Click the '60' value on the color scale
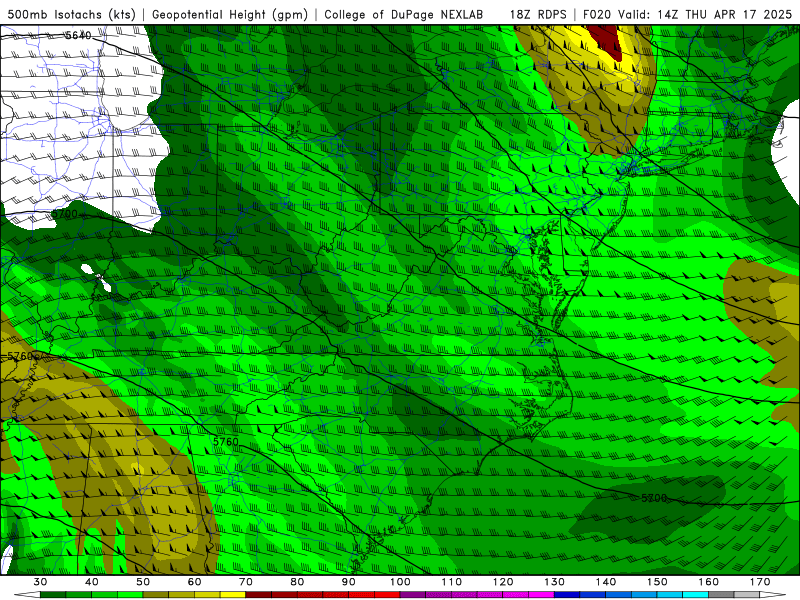Image resolution: width=800 pixels, height=600 pixels. pyautogui.click(x=194, y=582)
